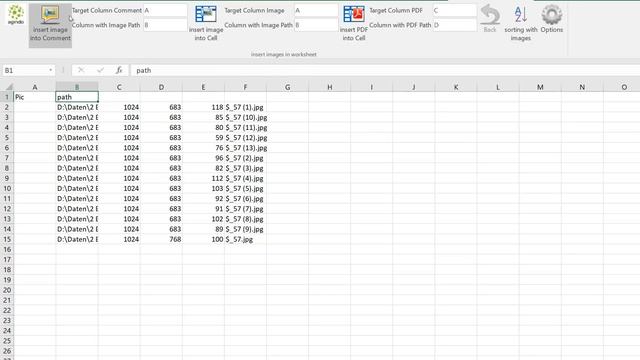Click cell with $_57 (2).jpg
The height and width of the screenshot is (360, 640).
245,158
